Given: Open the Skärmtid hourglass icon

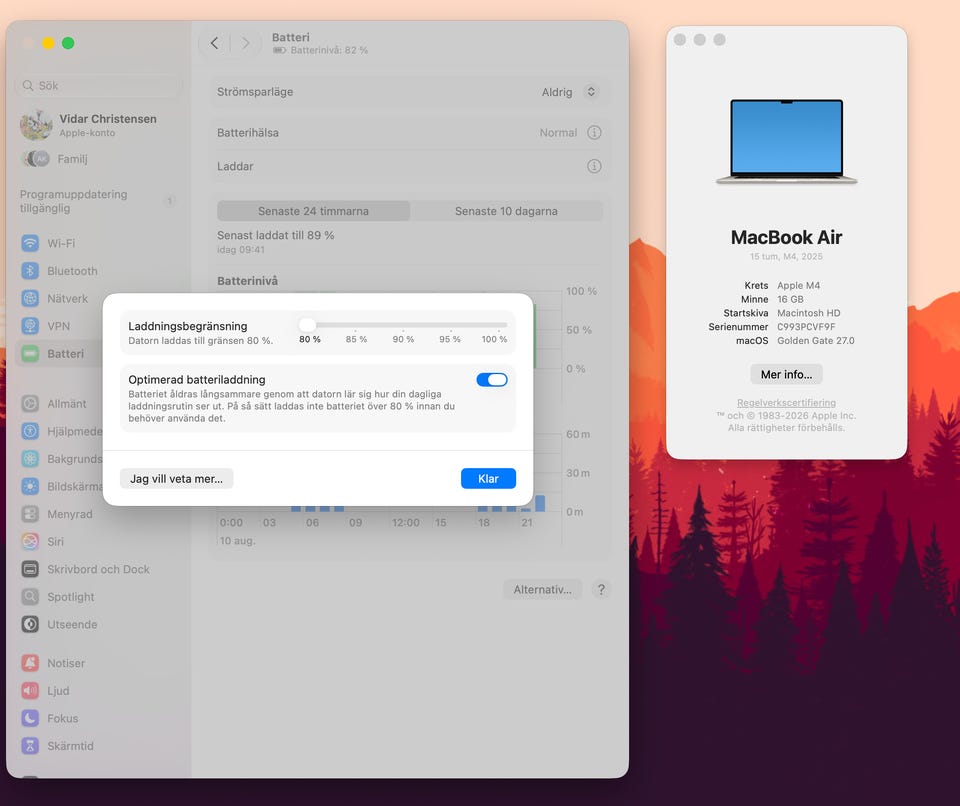Looking at the screenshot, I should click(x=30, y=745).
